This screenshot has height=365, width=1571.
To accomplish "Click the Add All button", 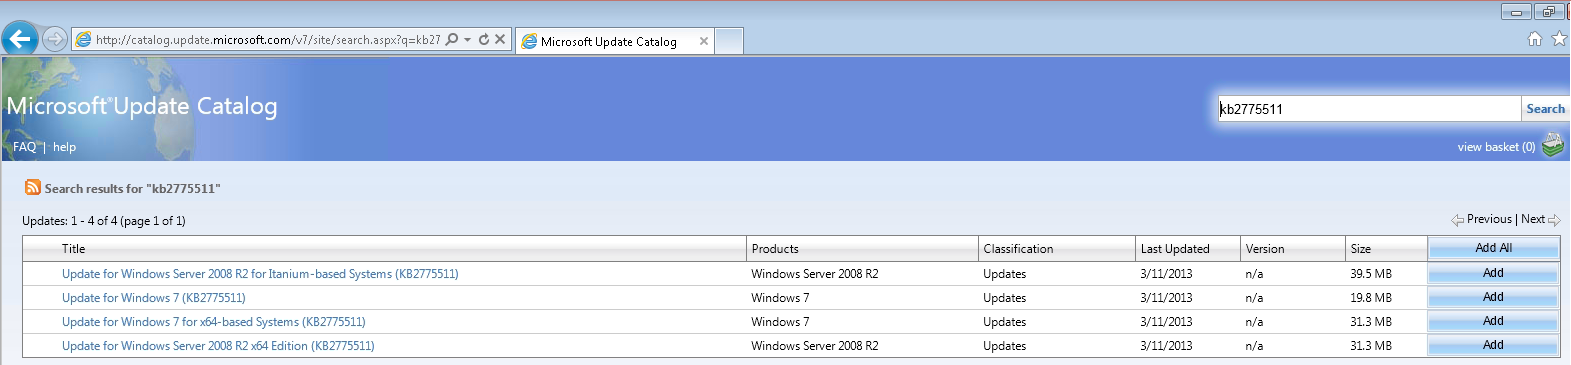I will [1493, 248].
